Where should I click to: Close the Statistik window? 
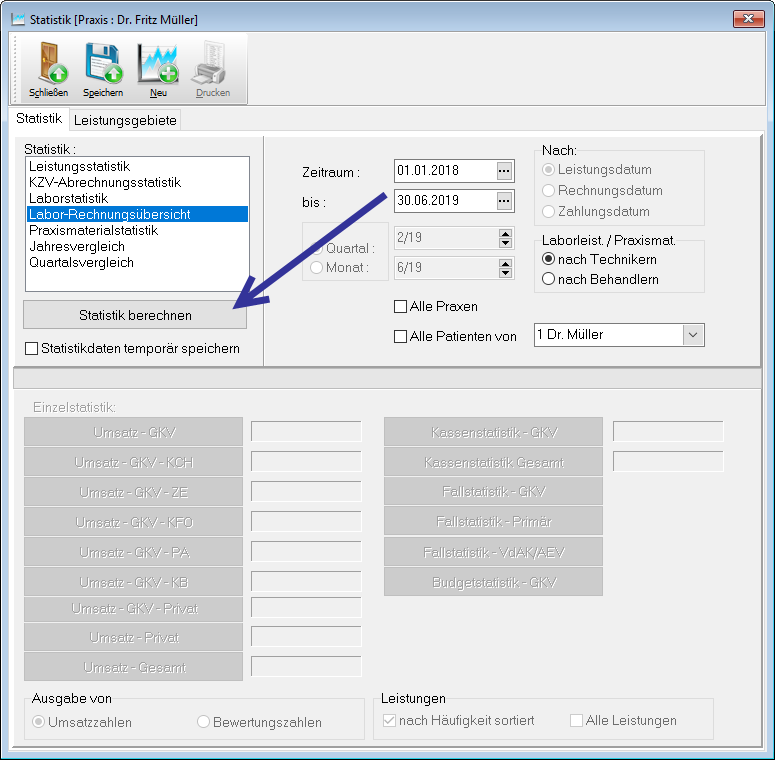(748, 19)
